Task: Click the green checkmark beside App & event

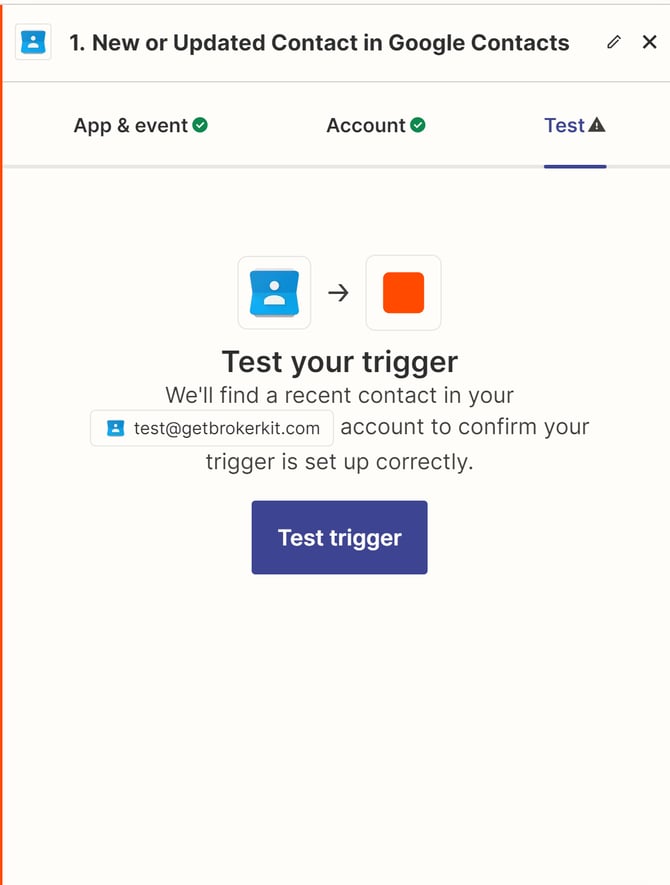Action: coord(201,125)
